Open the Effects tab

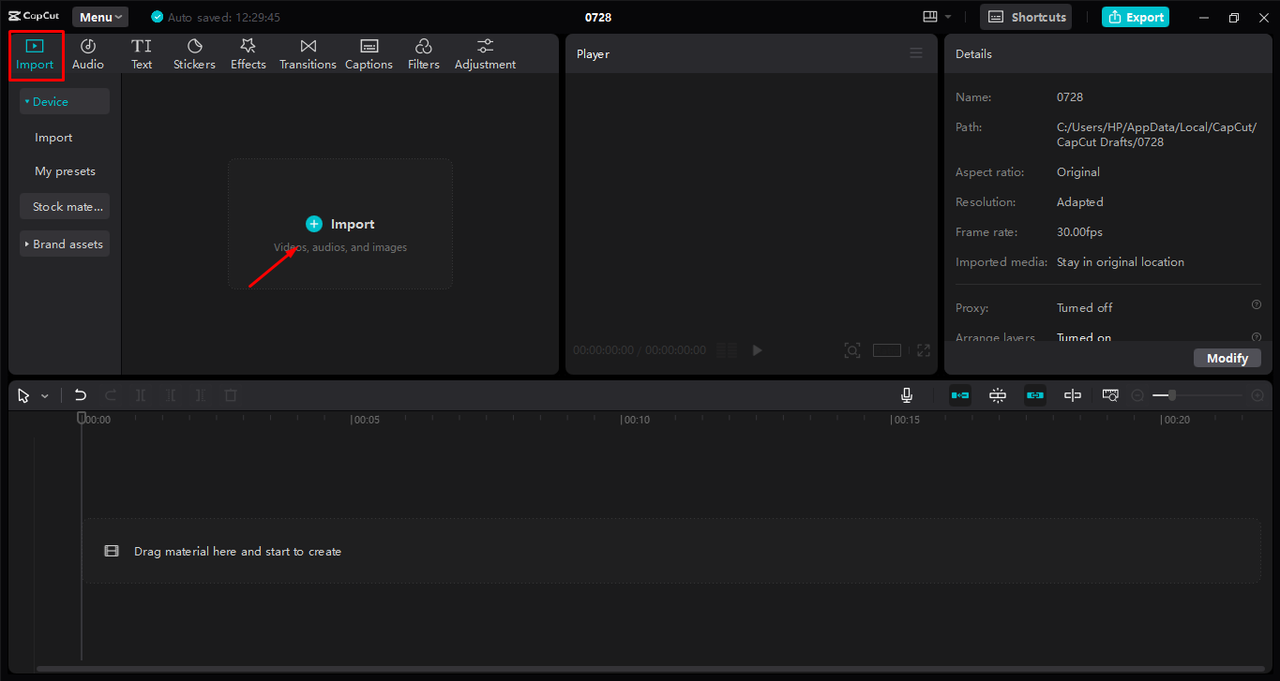point(248,55)
